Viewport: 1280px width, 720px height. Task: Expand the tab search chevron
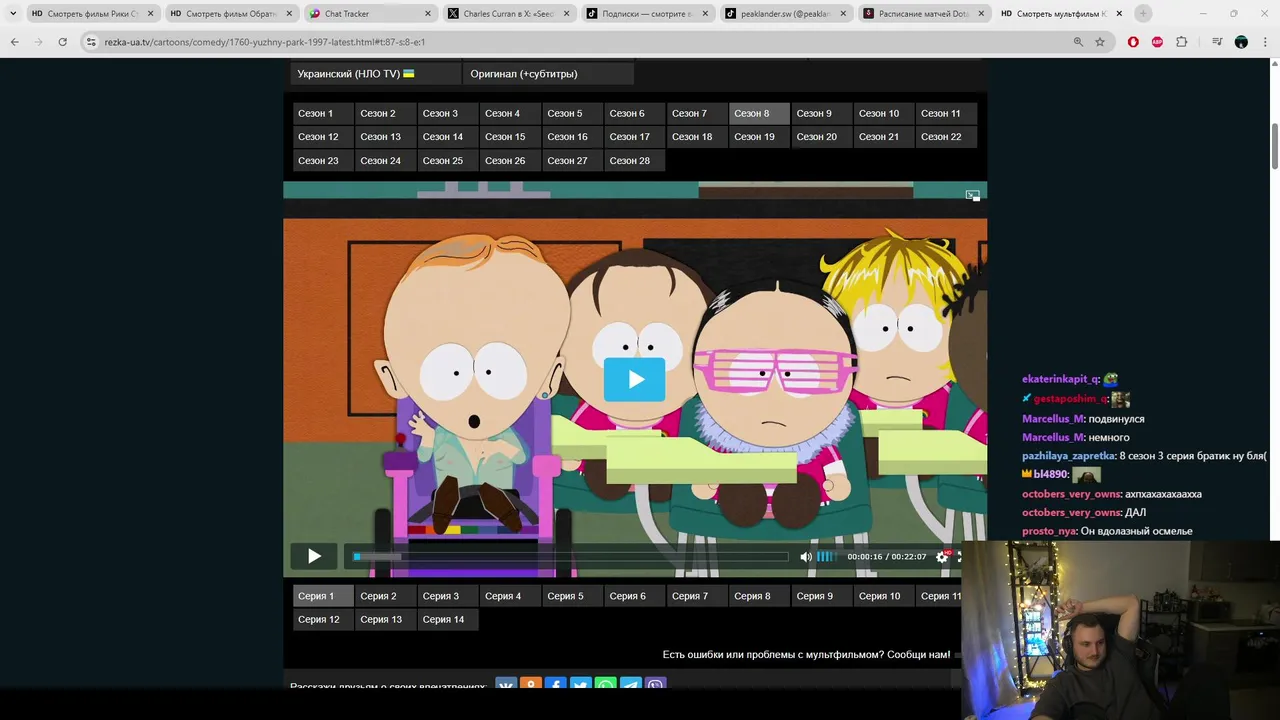click(x=13, y=13)
